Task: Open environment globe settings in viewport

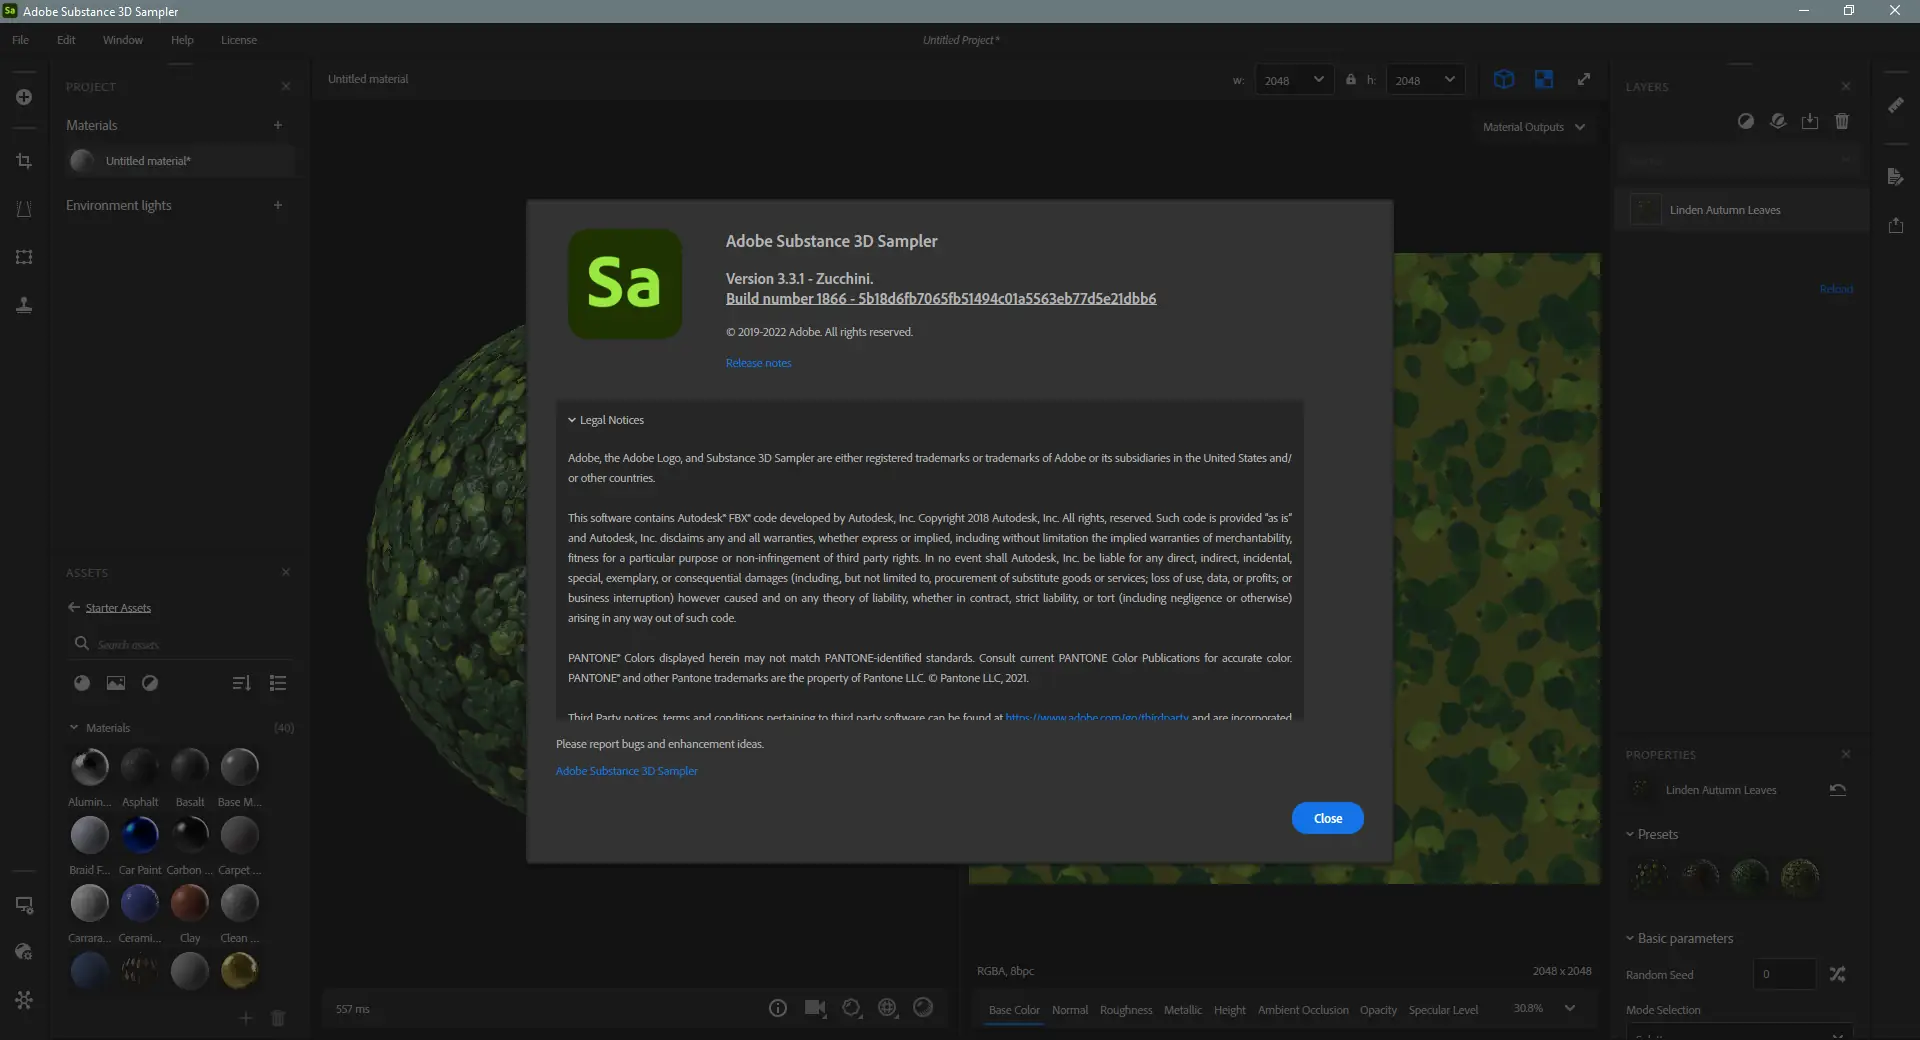Action: point(887,1008)
